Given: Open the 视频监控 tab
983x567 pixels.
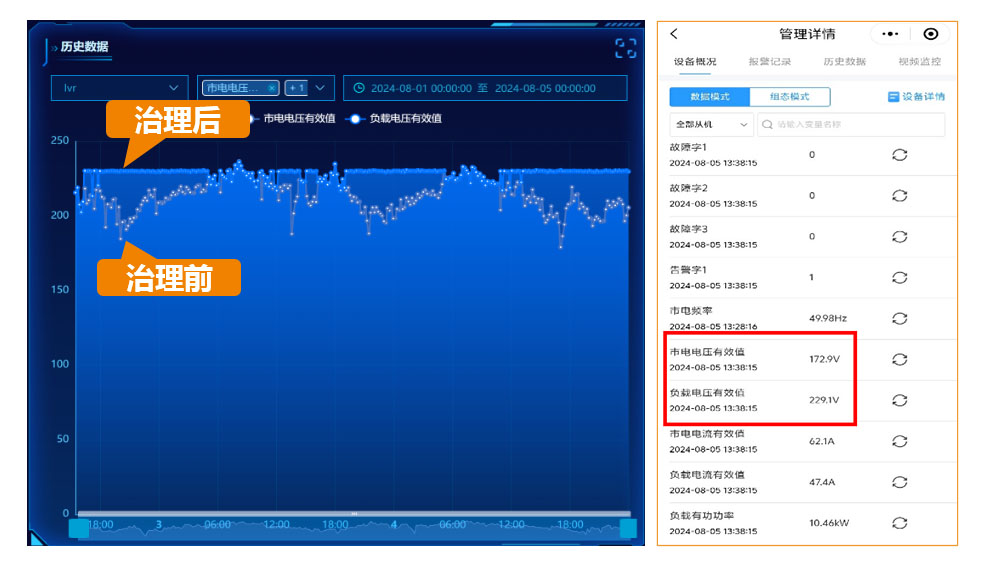Looking at the screenshot, I should point(919,62).
